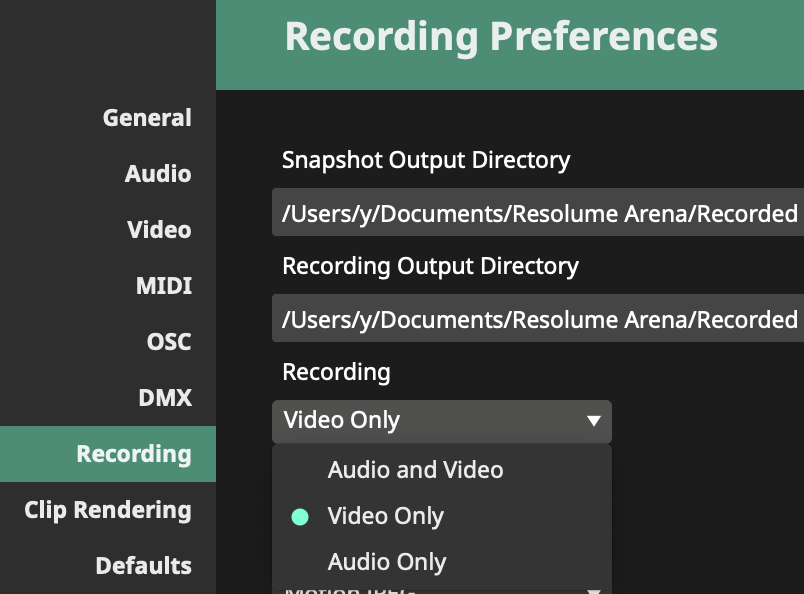Open the Defaults preferences section
This screenshot has width=804, height=594.
(143, 566)
